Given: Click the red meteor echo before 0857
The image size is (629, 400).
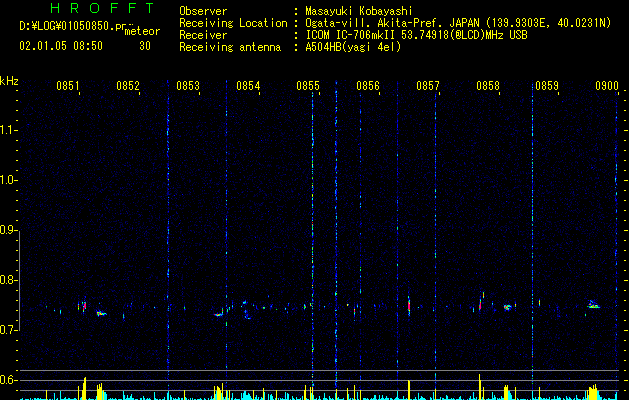Looking at the screenshot, I should (x=409, y=307).
